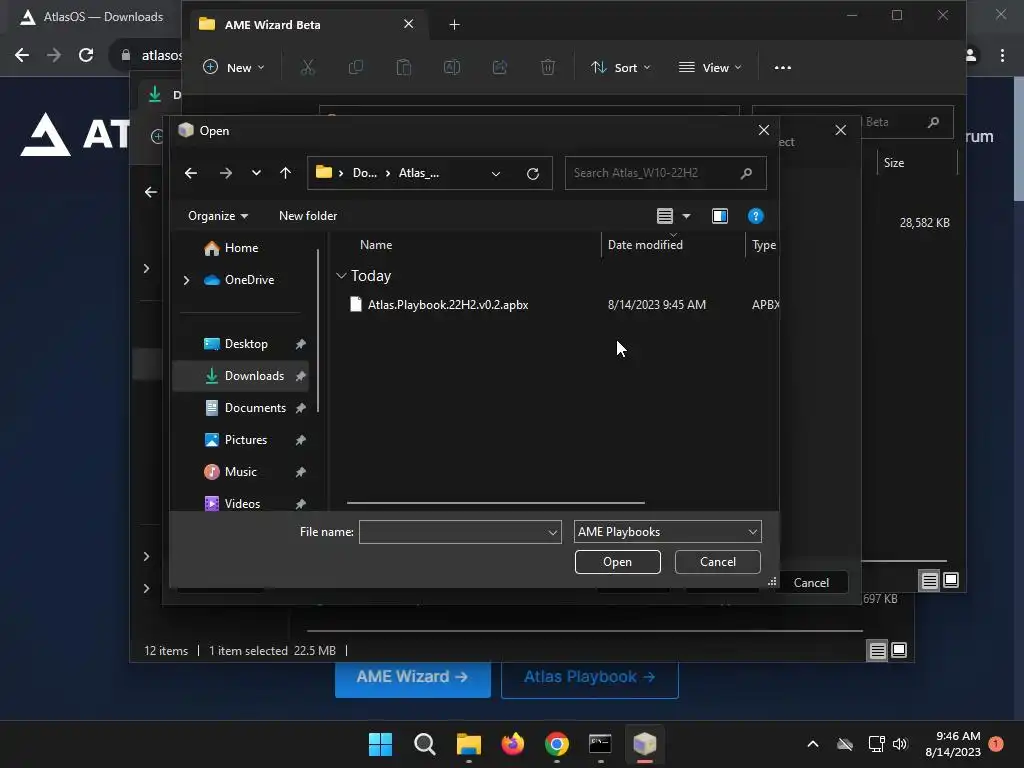The width and height of the screenshot is (1024, 768).
Task: Select Home in the navigation pane
Action: coord(241,248)
